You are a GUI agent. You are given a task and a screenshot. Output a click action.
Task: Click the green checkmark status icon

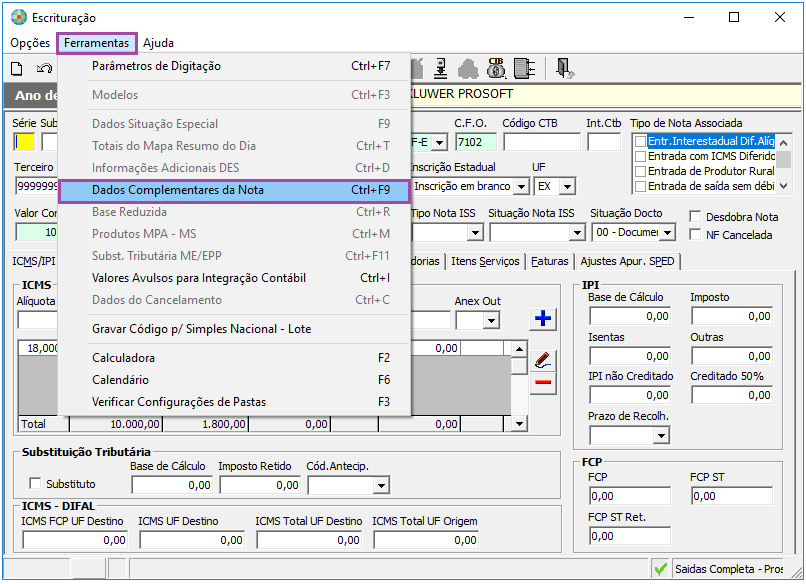pyautogui.click(x=661, y=569)
